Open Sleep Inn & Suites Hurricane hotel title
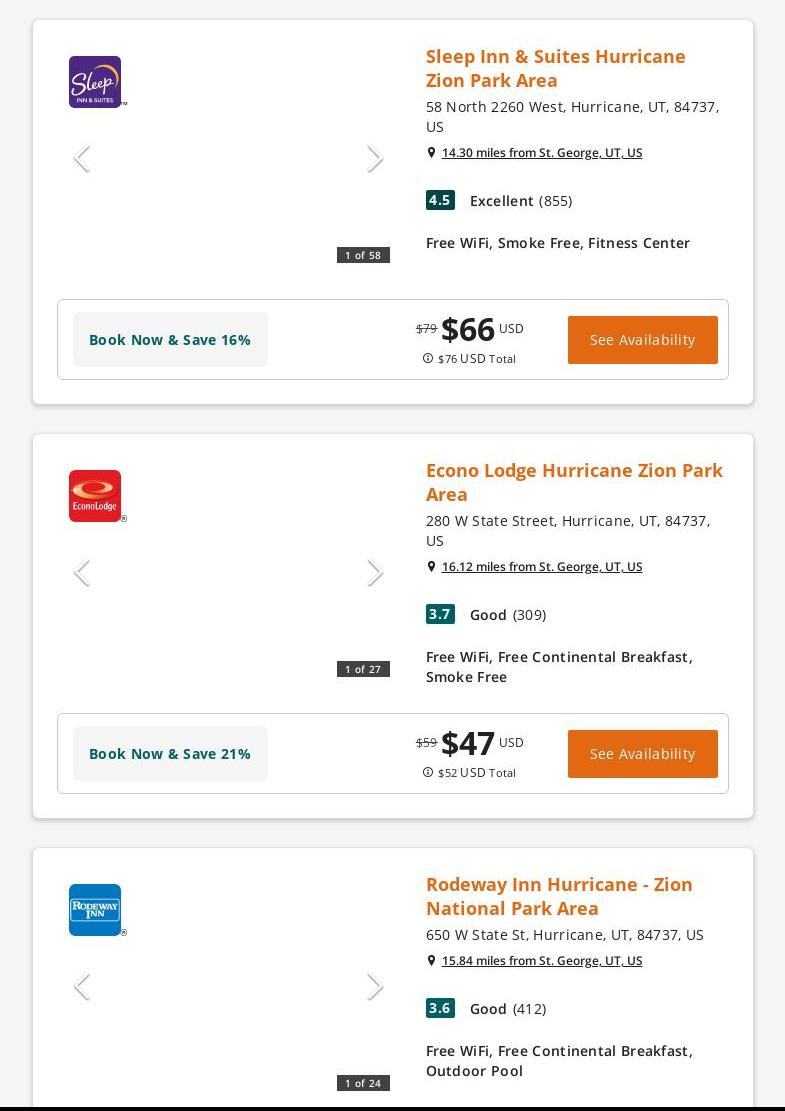 (555, 68)
